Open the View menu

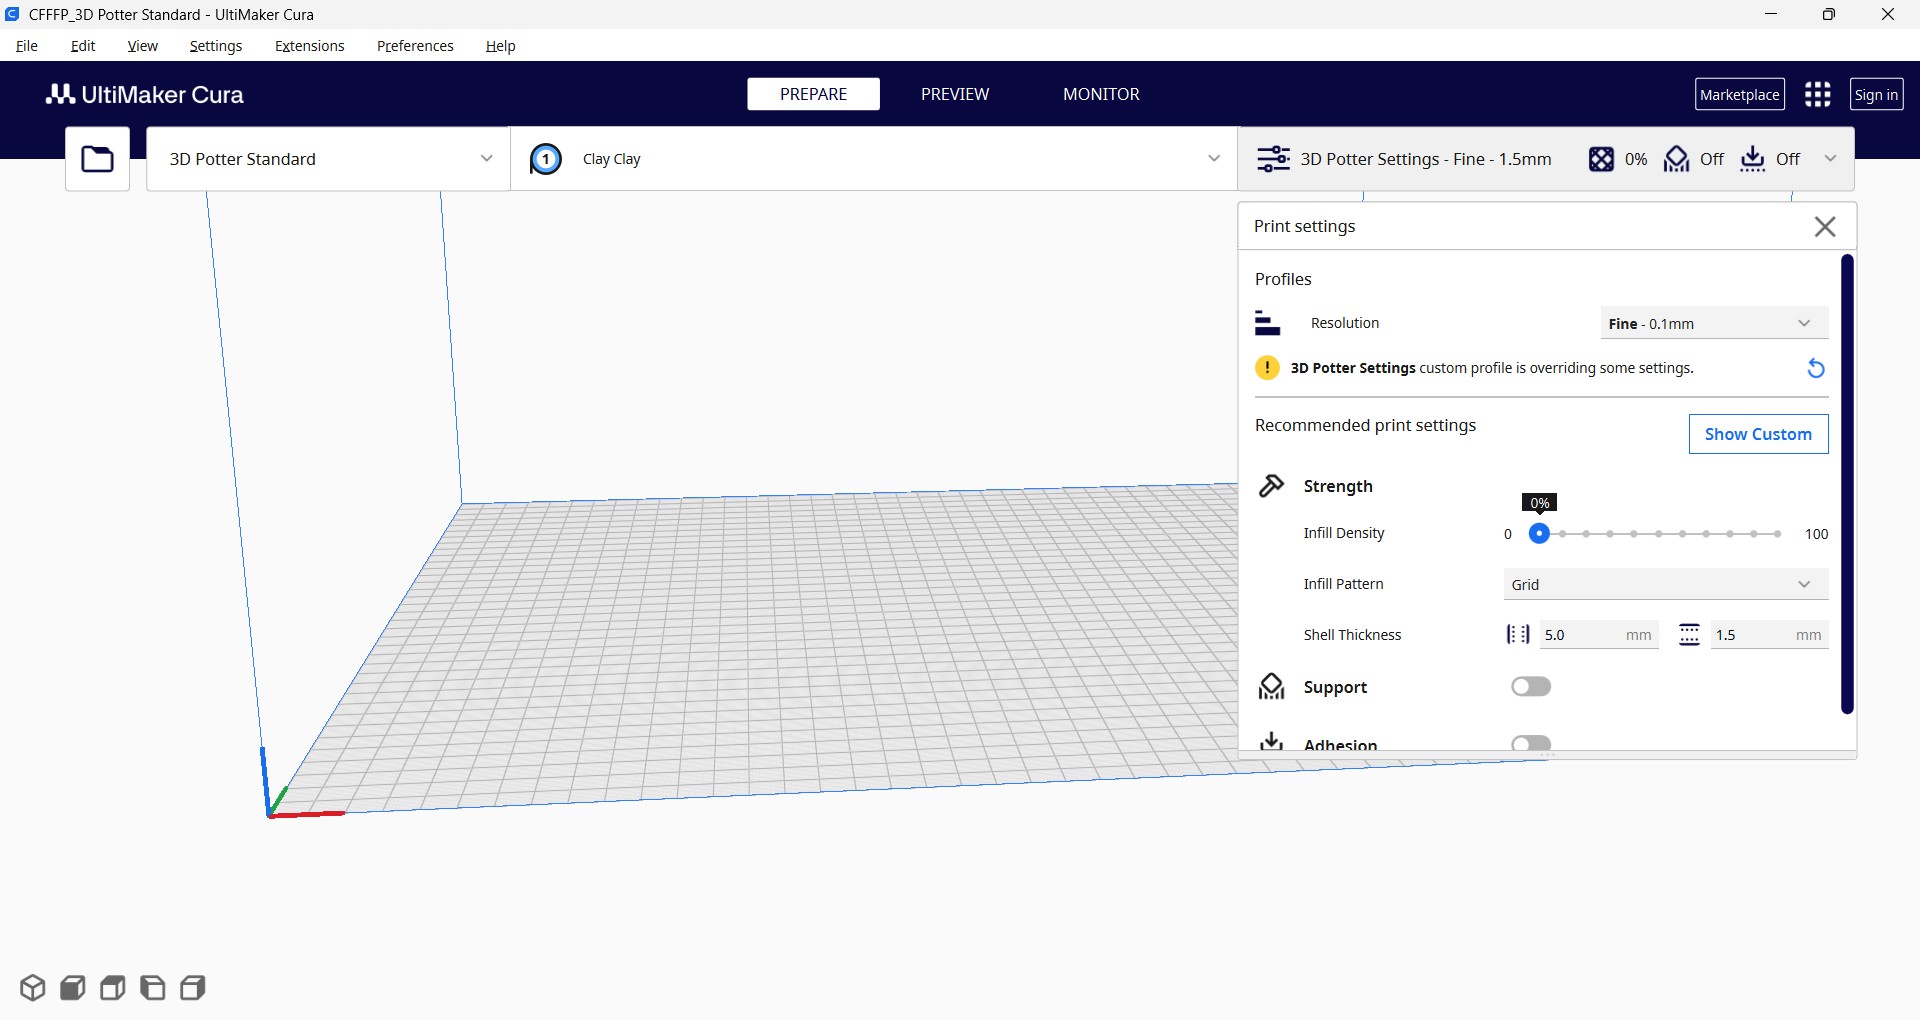(143, 46)
